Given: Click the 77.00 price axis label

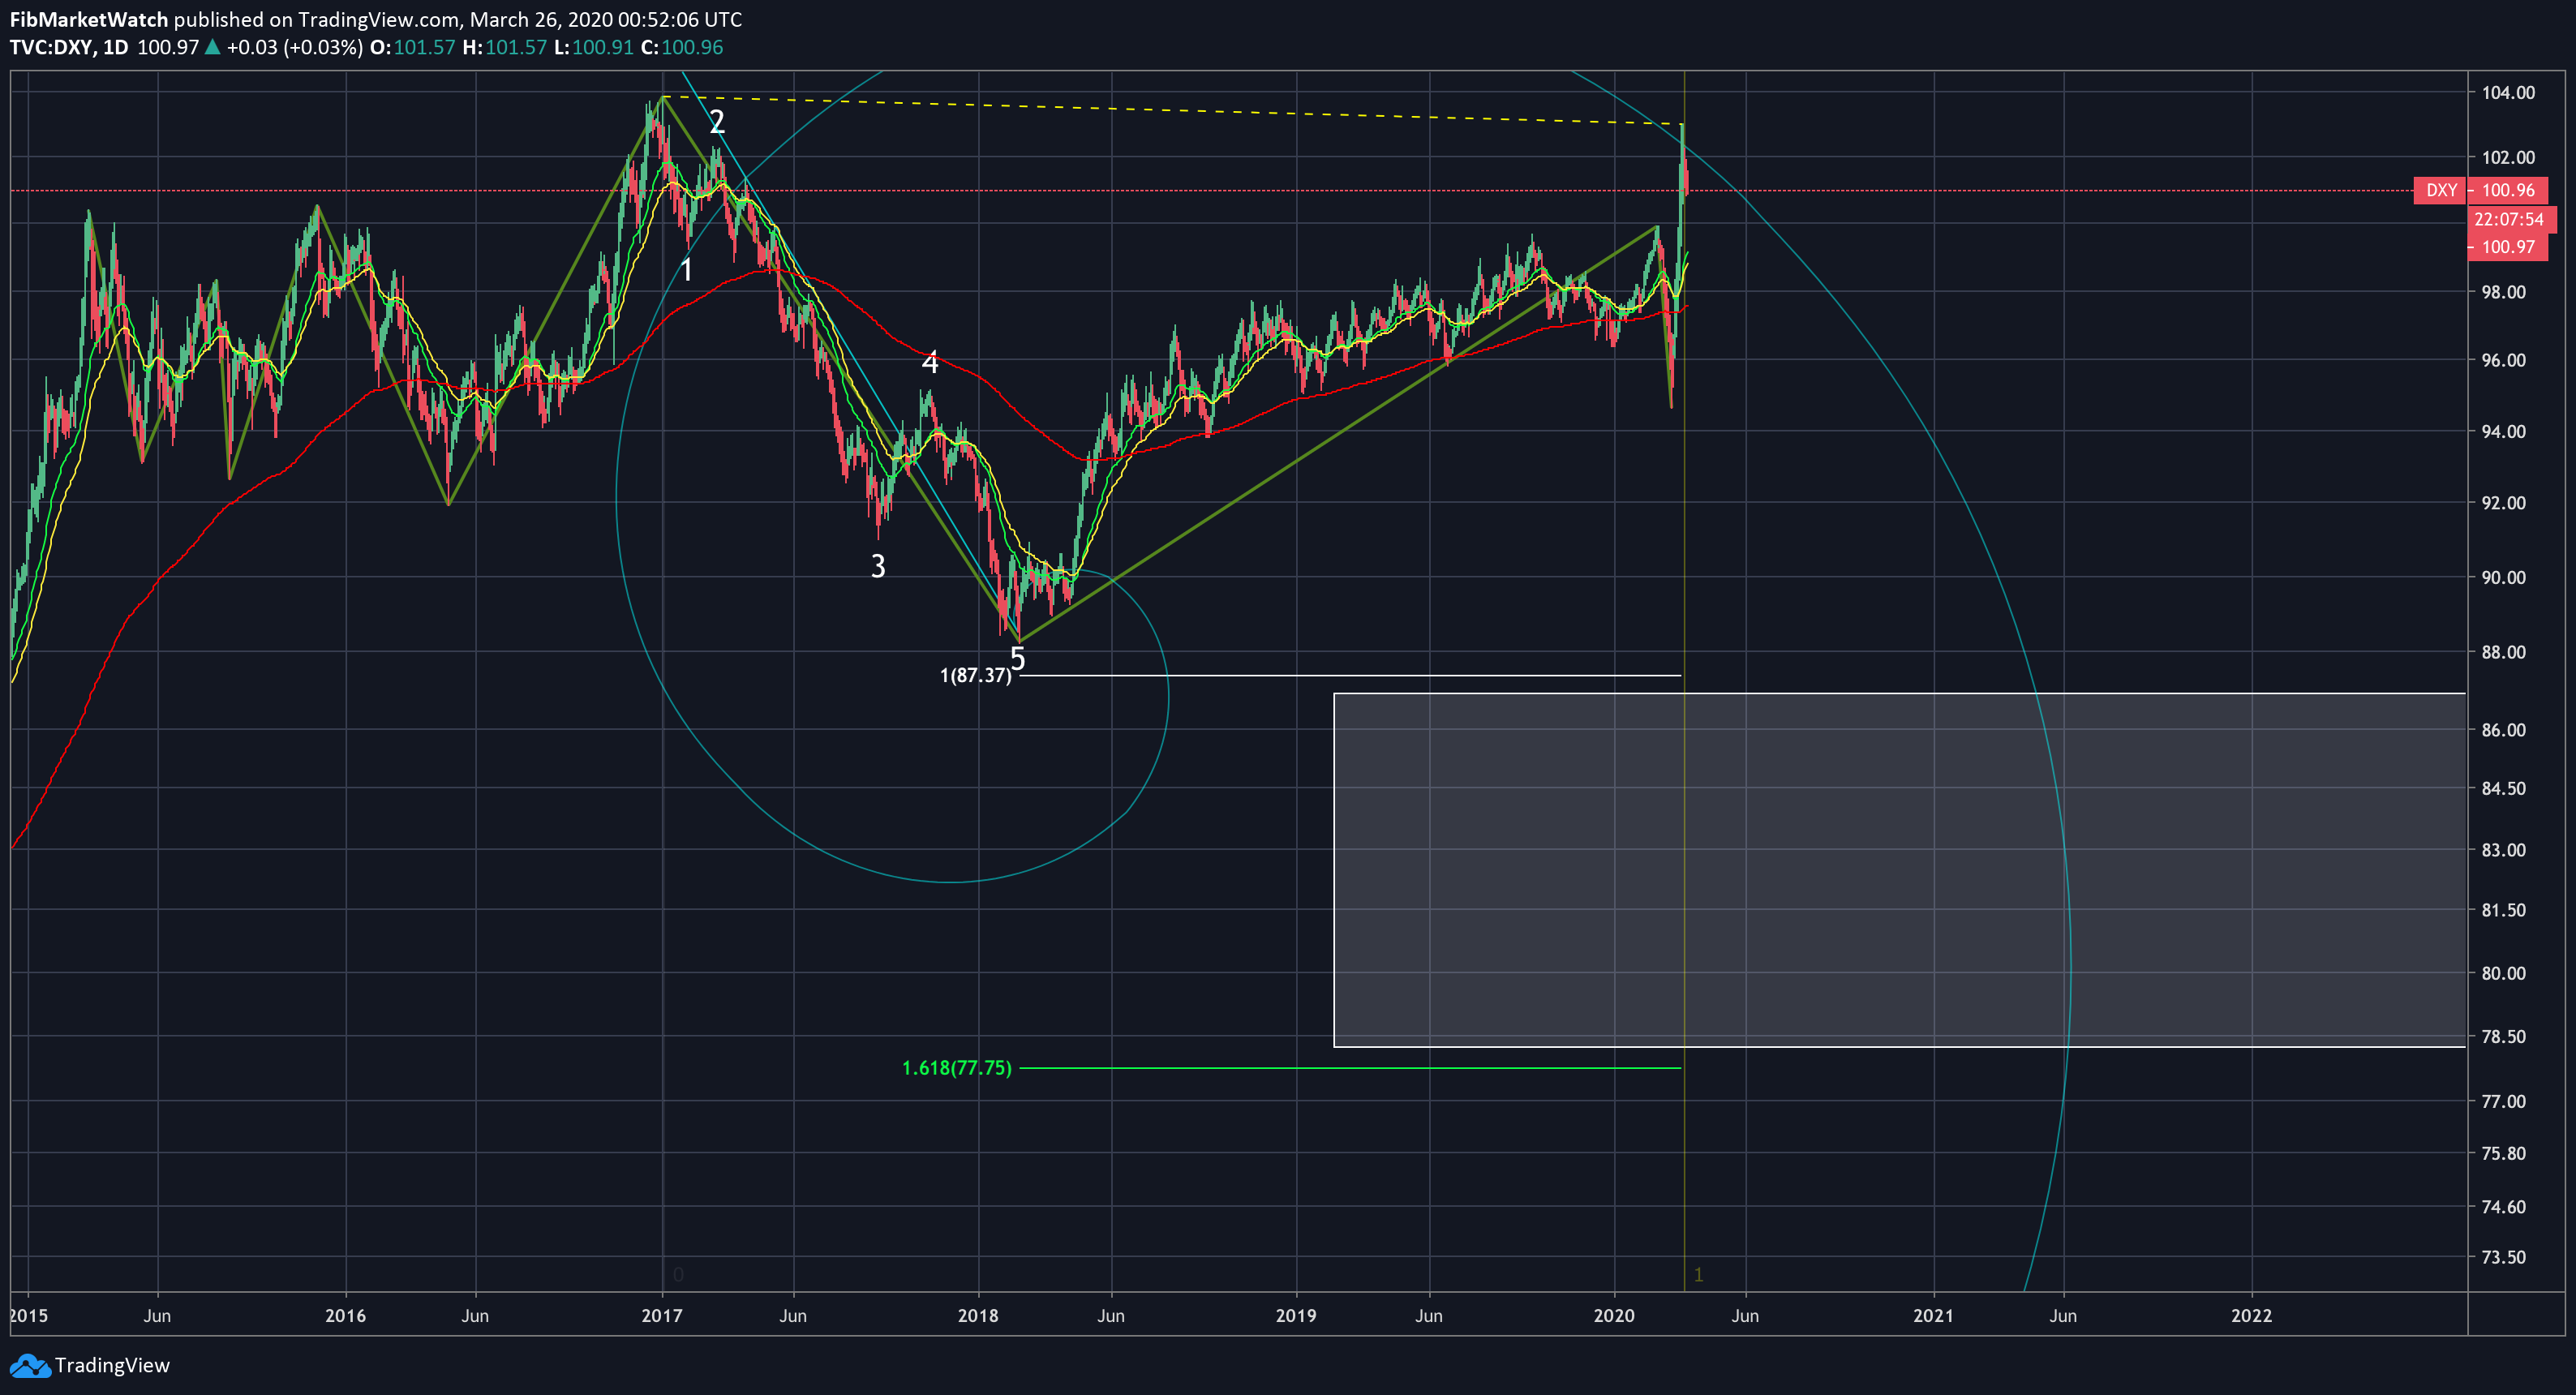Looking at the screenshot, I should 2504,1101.
